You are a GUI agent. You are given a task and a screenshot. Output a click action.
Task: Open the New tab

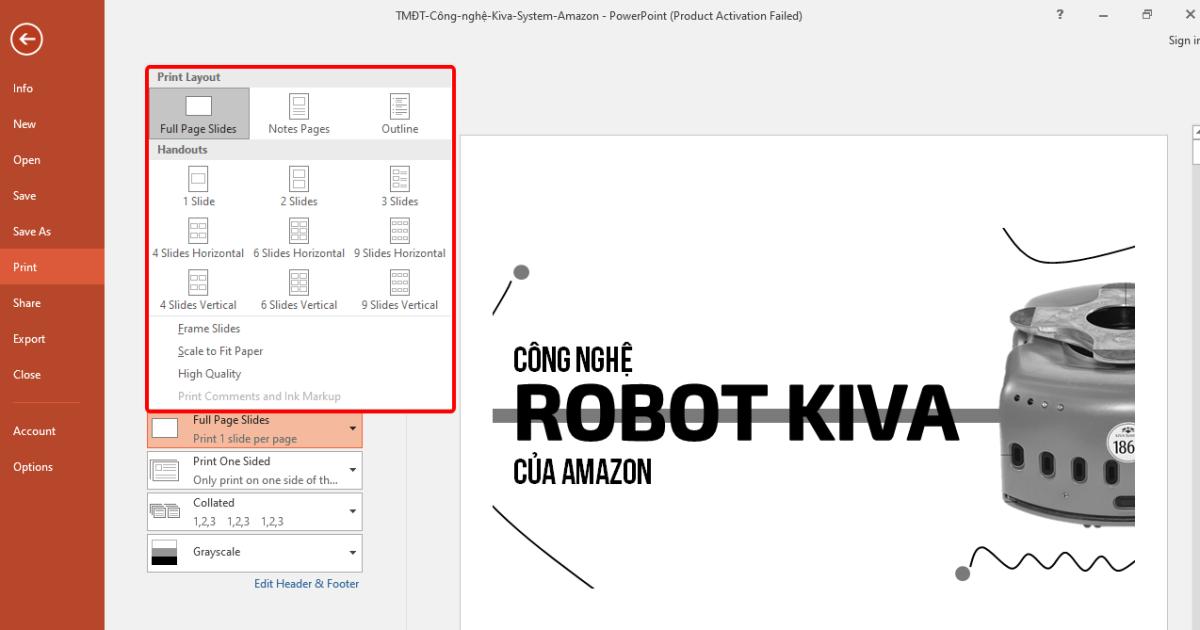coord(52,124)
